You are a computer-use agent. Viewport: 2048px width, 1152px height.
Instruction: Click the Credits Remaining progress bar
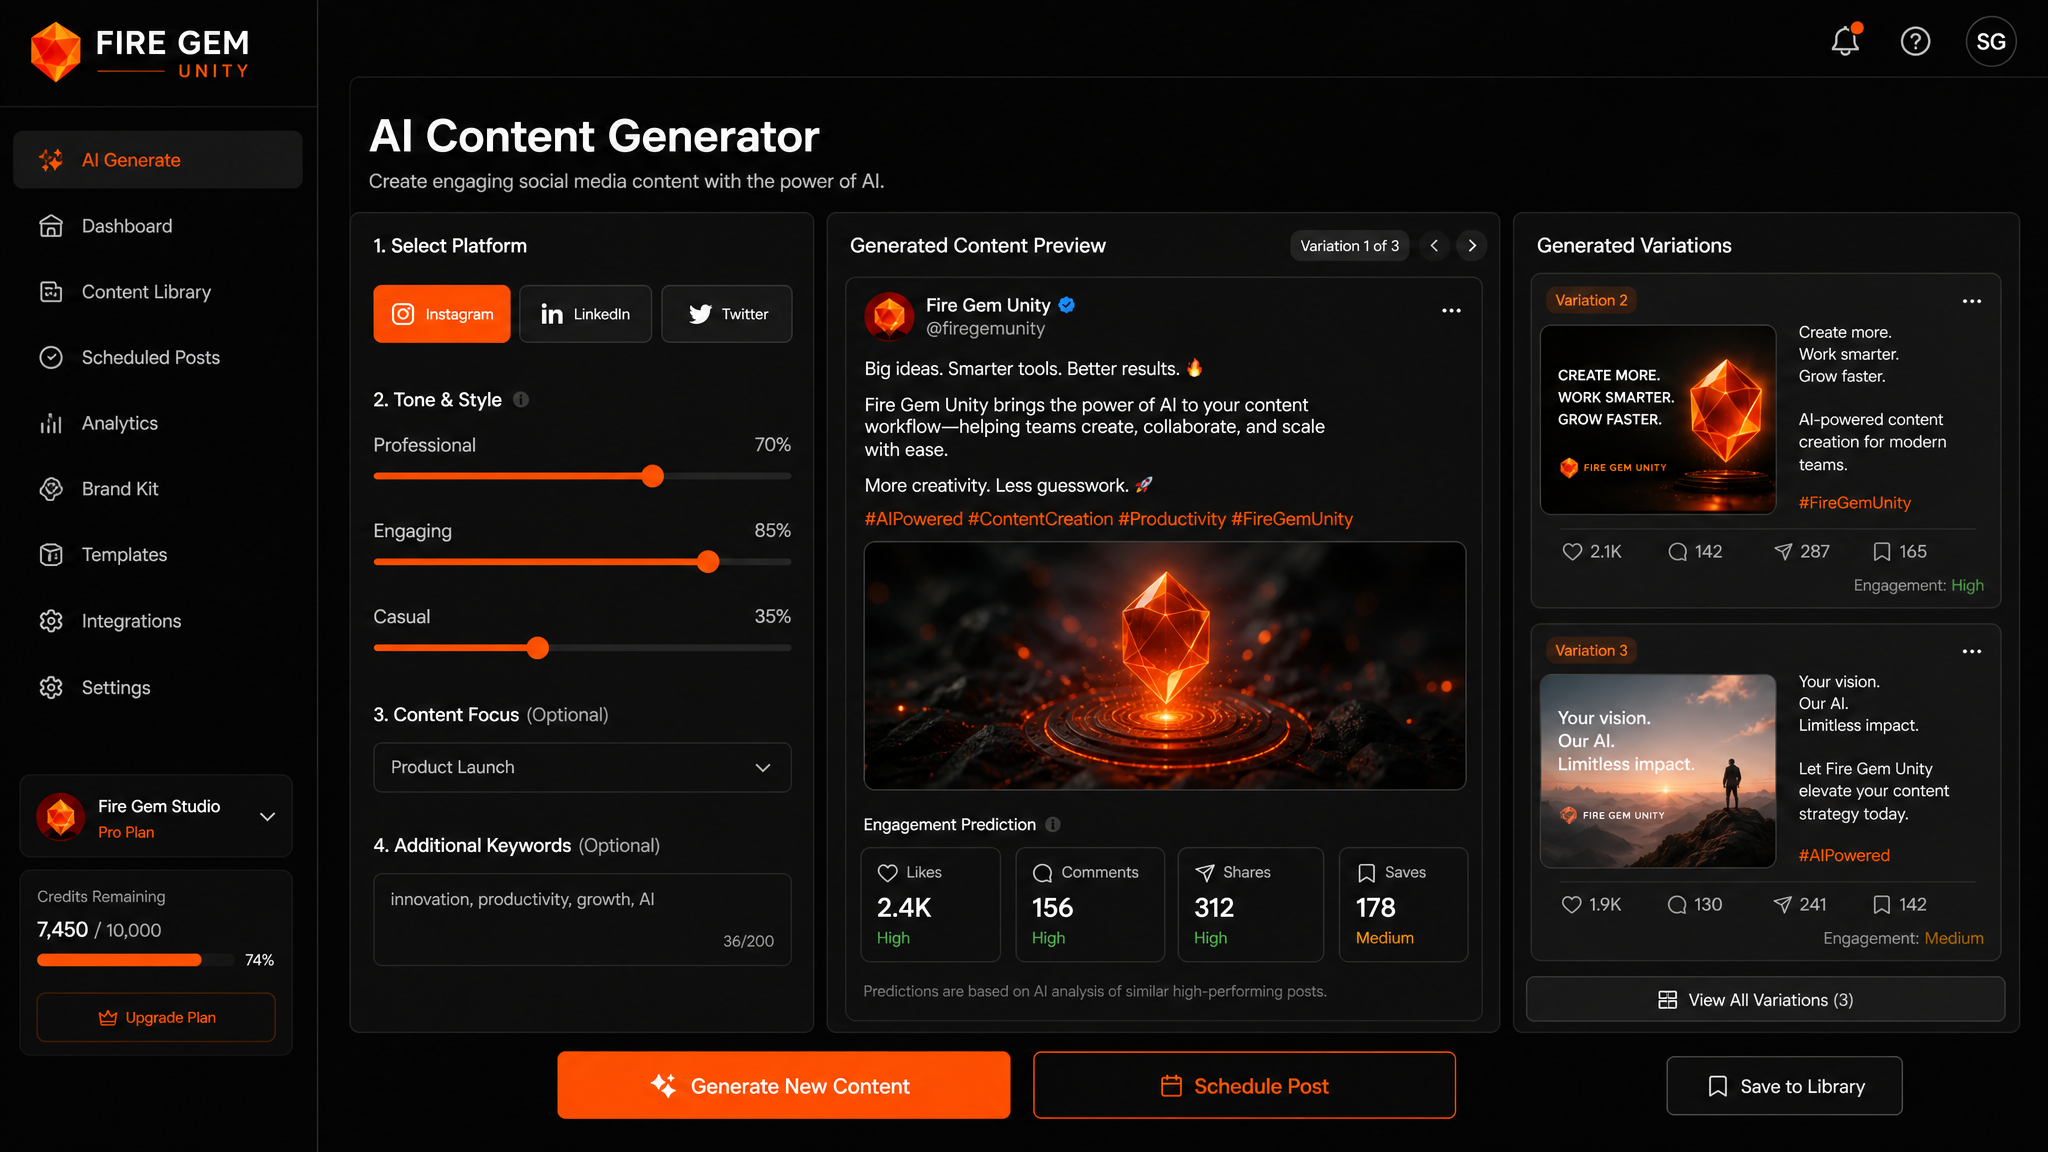tap(135, 960)
